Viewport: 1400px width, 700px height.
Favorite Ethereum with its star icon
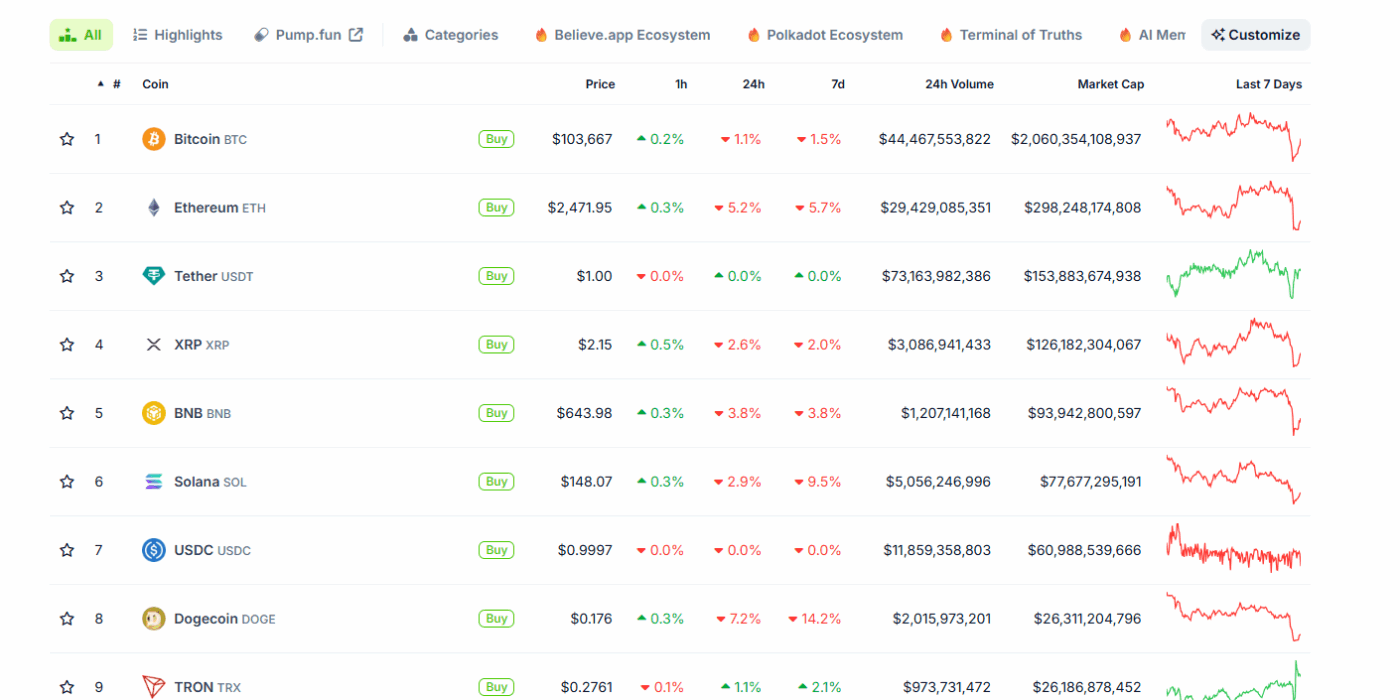[67, 208]
